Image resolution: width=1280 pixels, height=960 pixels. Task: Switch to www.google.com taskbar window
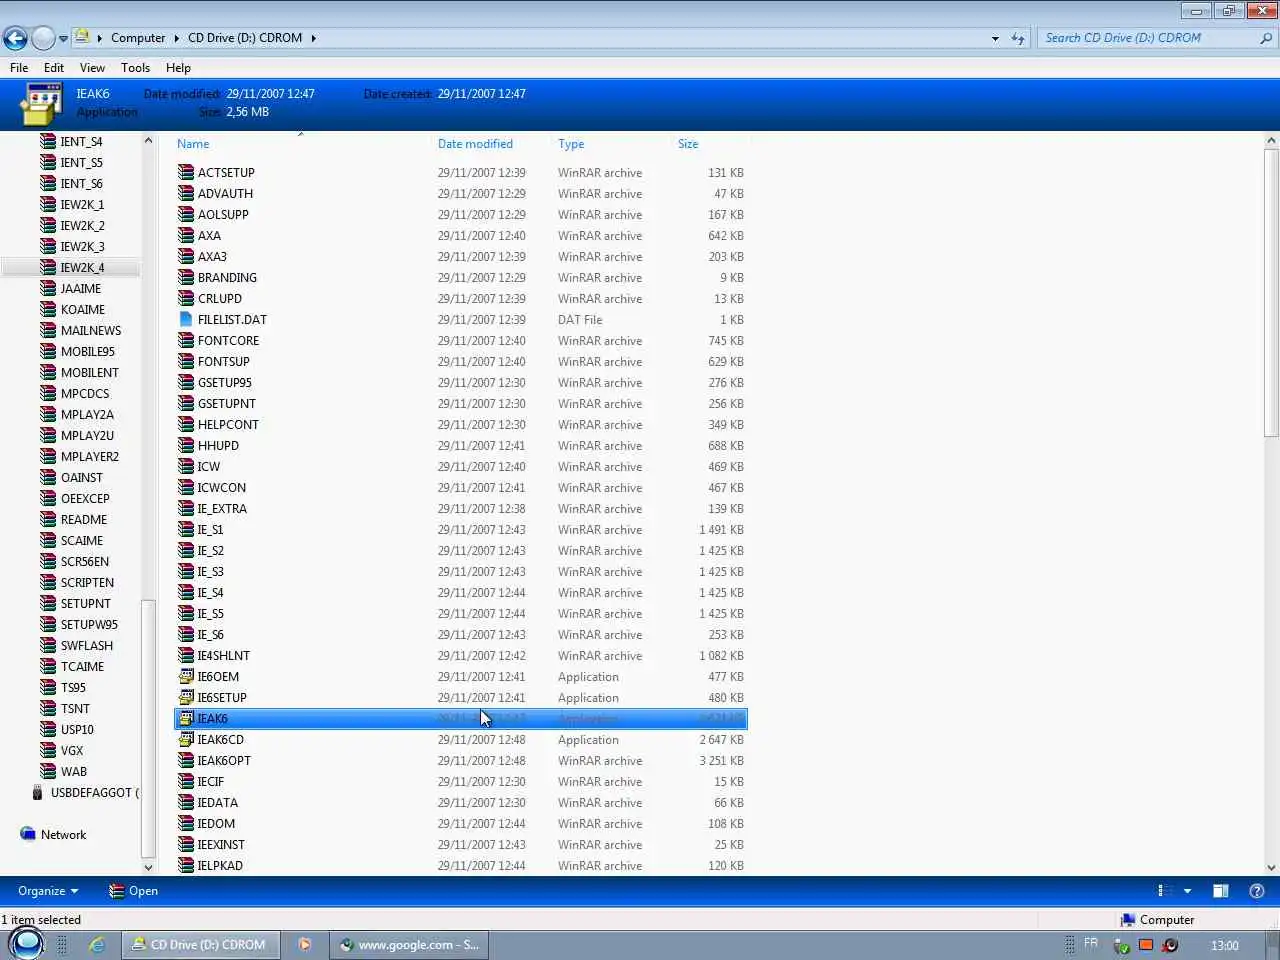410,944
